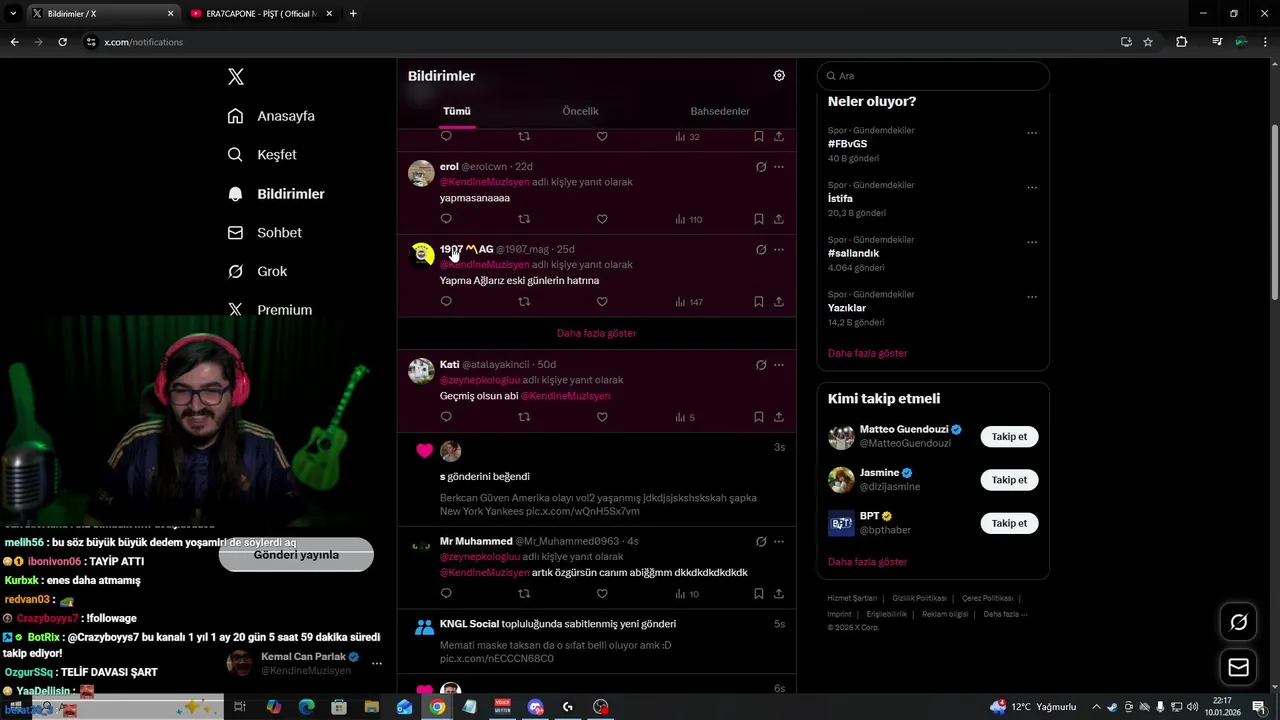Open Grok actions on erol's post

click(x=761, y=167)
